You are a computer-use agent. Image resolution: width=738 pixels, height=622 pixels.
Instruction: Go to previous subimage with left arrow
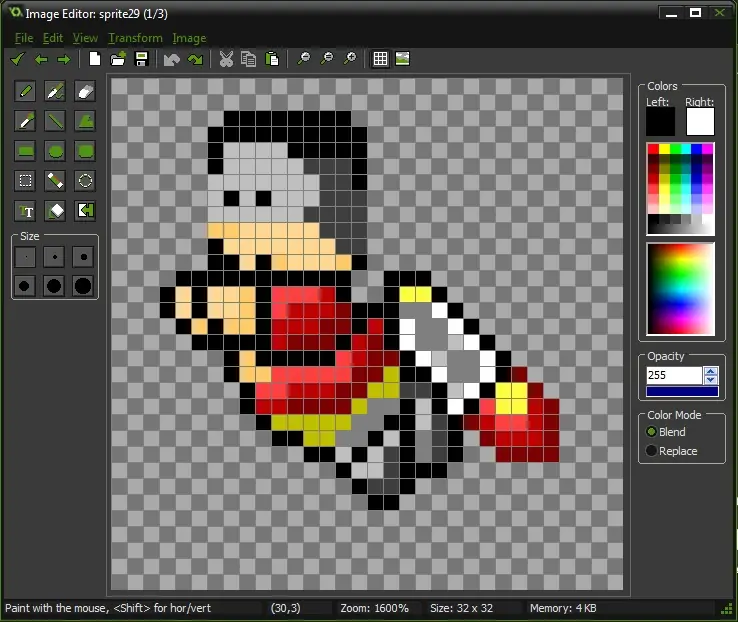[x=41, y=59]
